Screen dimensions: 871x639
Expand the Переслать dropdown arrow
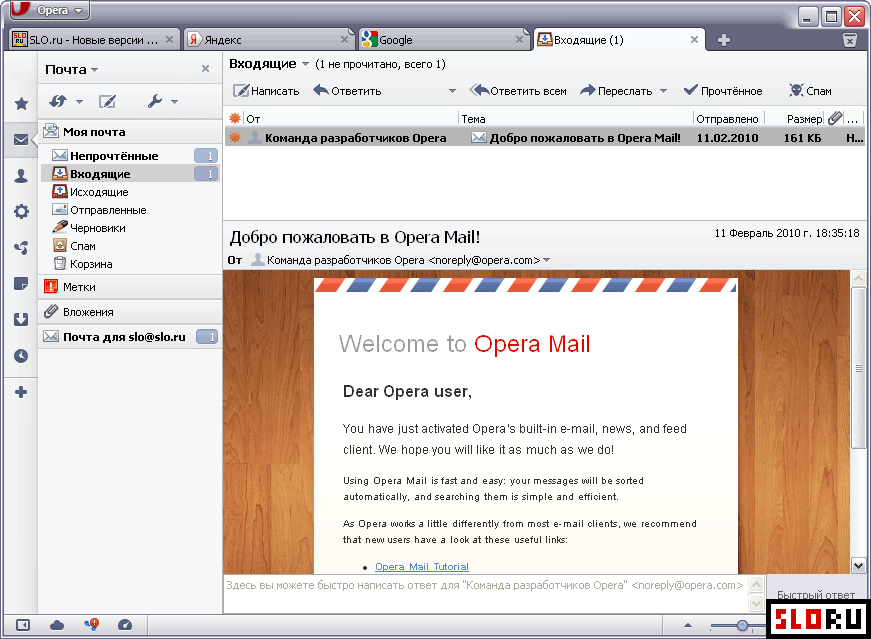coord(663,91)
